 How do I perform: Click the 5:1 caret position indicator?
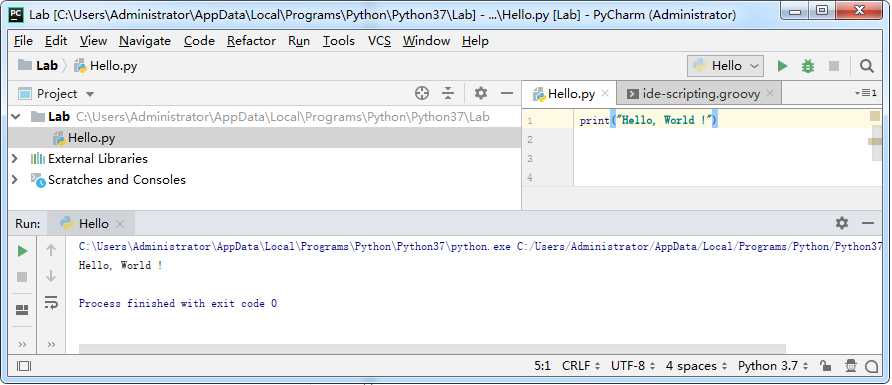tap(542, 366)
